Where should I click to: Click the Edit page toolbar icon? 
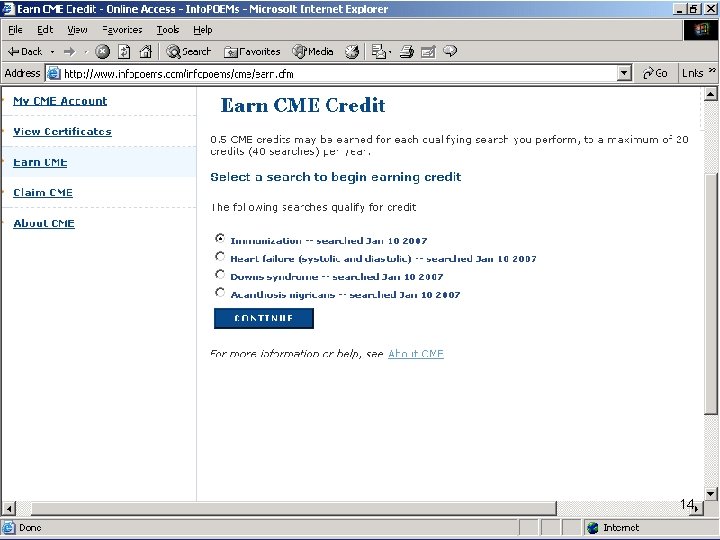tap(428, 51)
